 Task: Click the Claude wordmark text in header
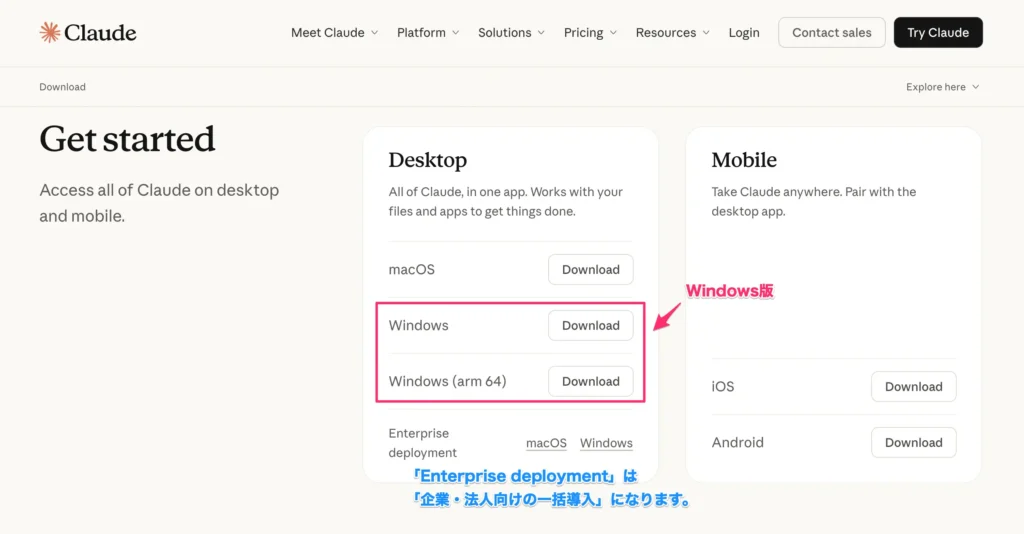click(x=100, y=33)
